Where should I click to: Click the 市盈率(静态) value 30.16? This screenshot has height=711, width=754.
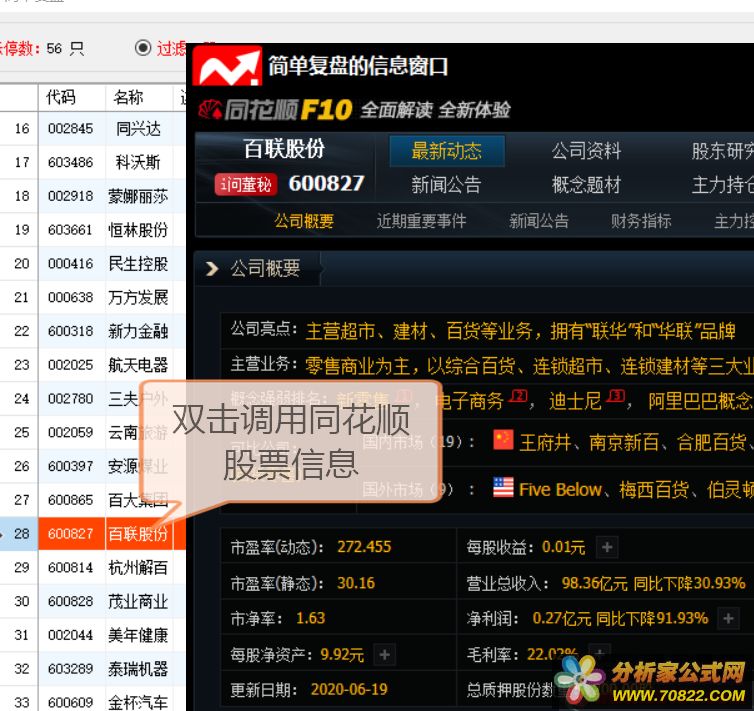[x=356, y=583]
